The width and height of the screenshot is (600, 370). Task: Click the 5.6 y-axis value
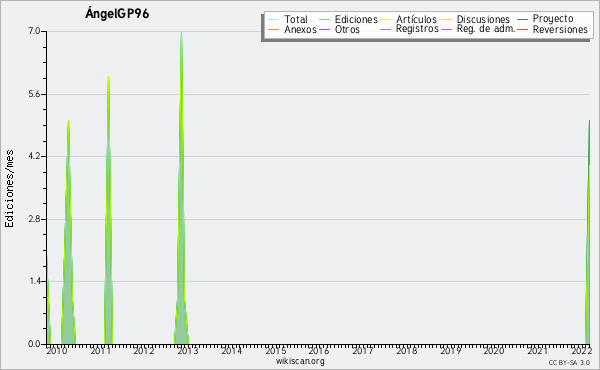tap(34, 94)
